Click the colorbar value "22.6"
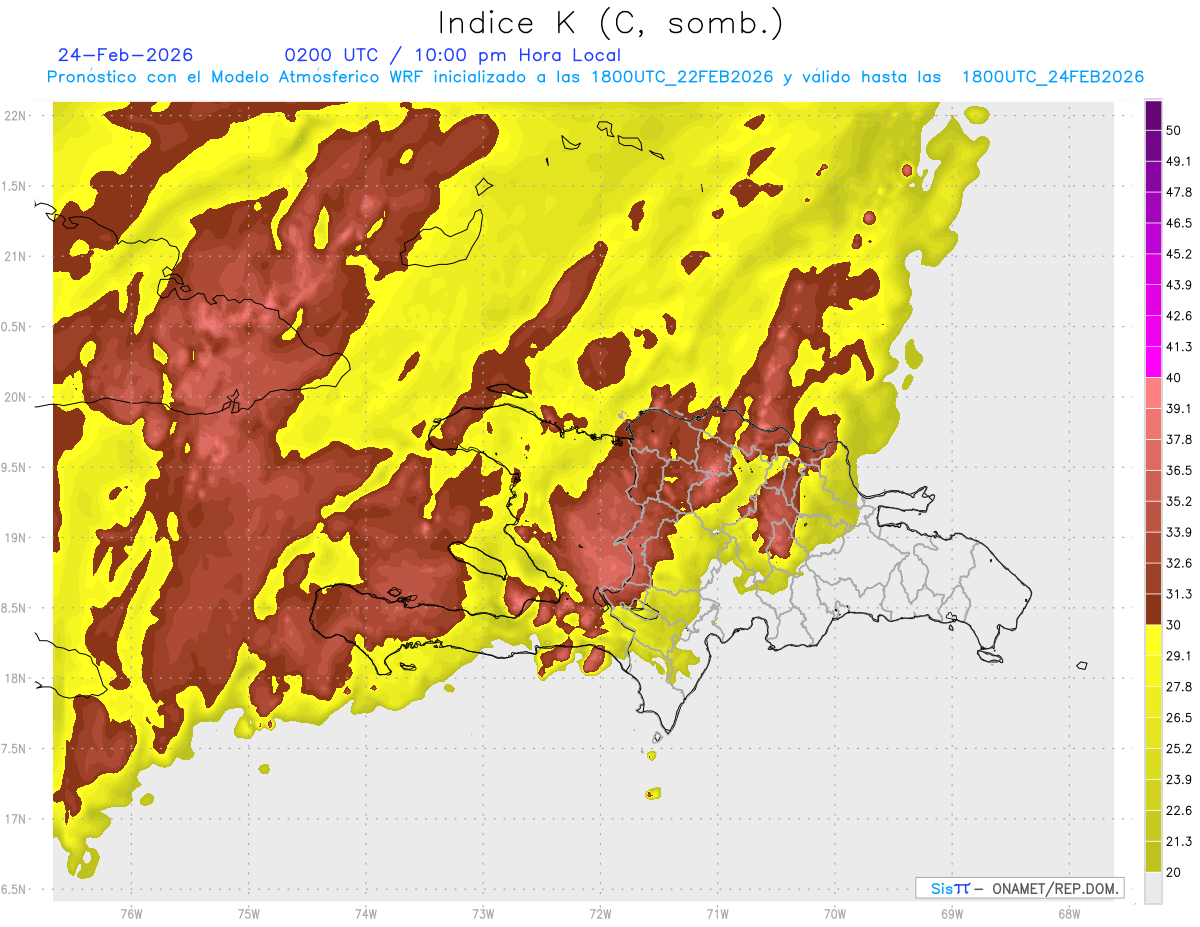Screen dimensions: 1200x927 1179,810
